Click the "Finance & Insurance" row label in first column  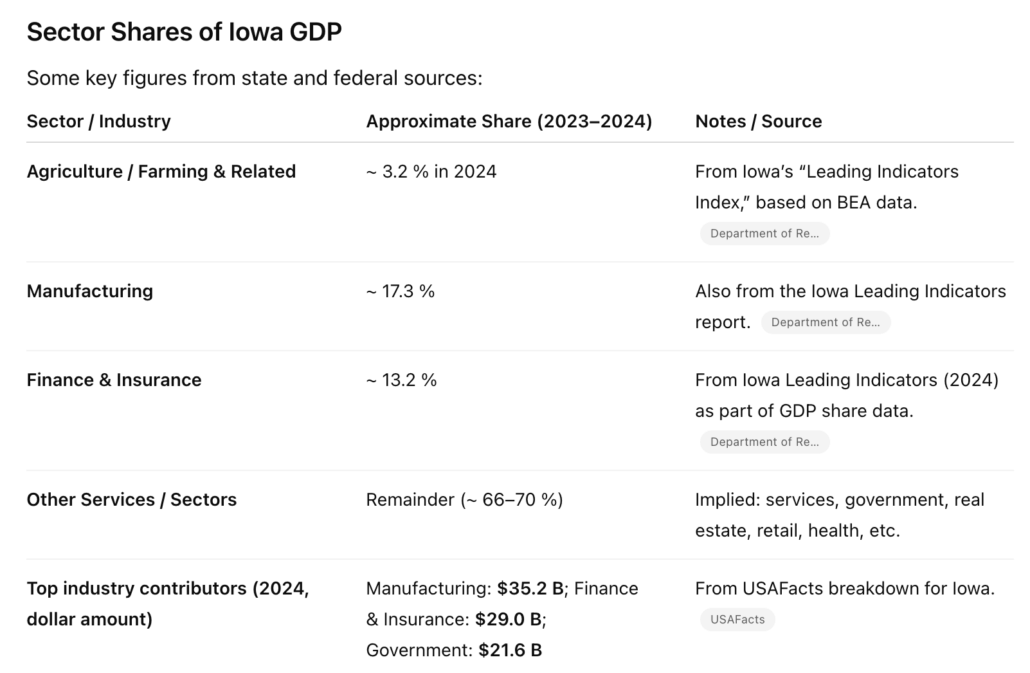coord(114,380)
